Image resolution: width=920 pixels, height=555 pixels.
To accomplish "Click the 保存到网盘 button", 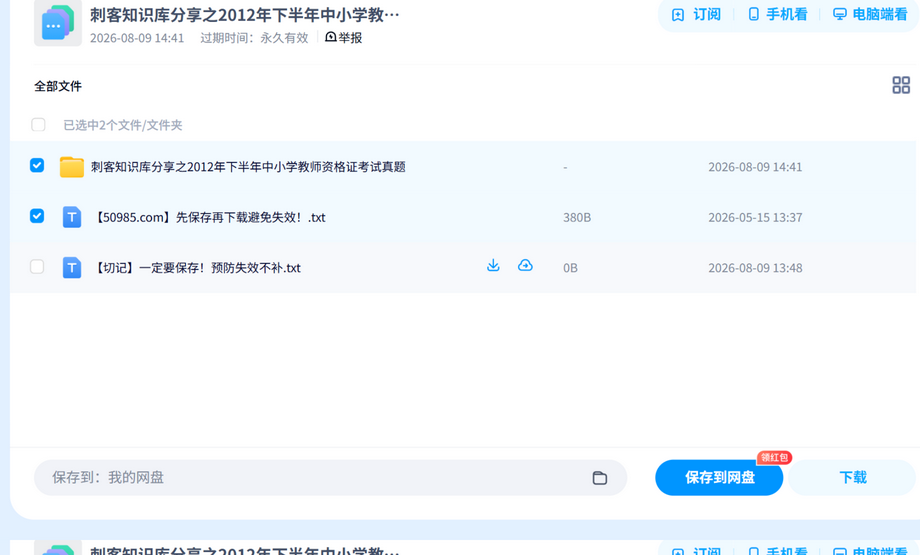I will pyautogui.click(x=719, y=478).
